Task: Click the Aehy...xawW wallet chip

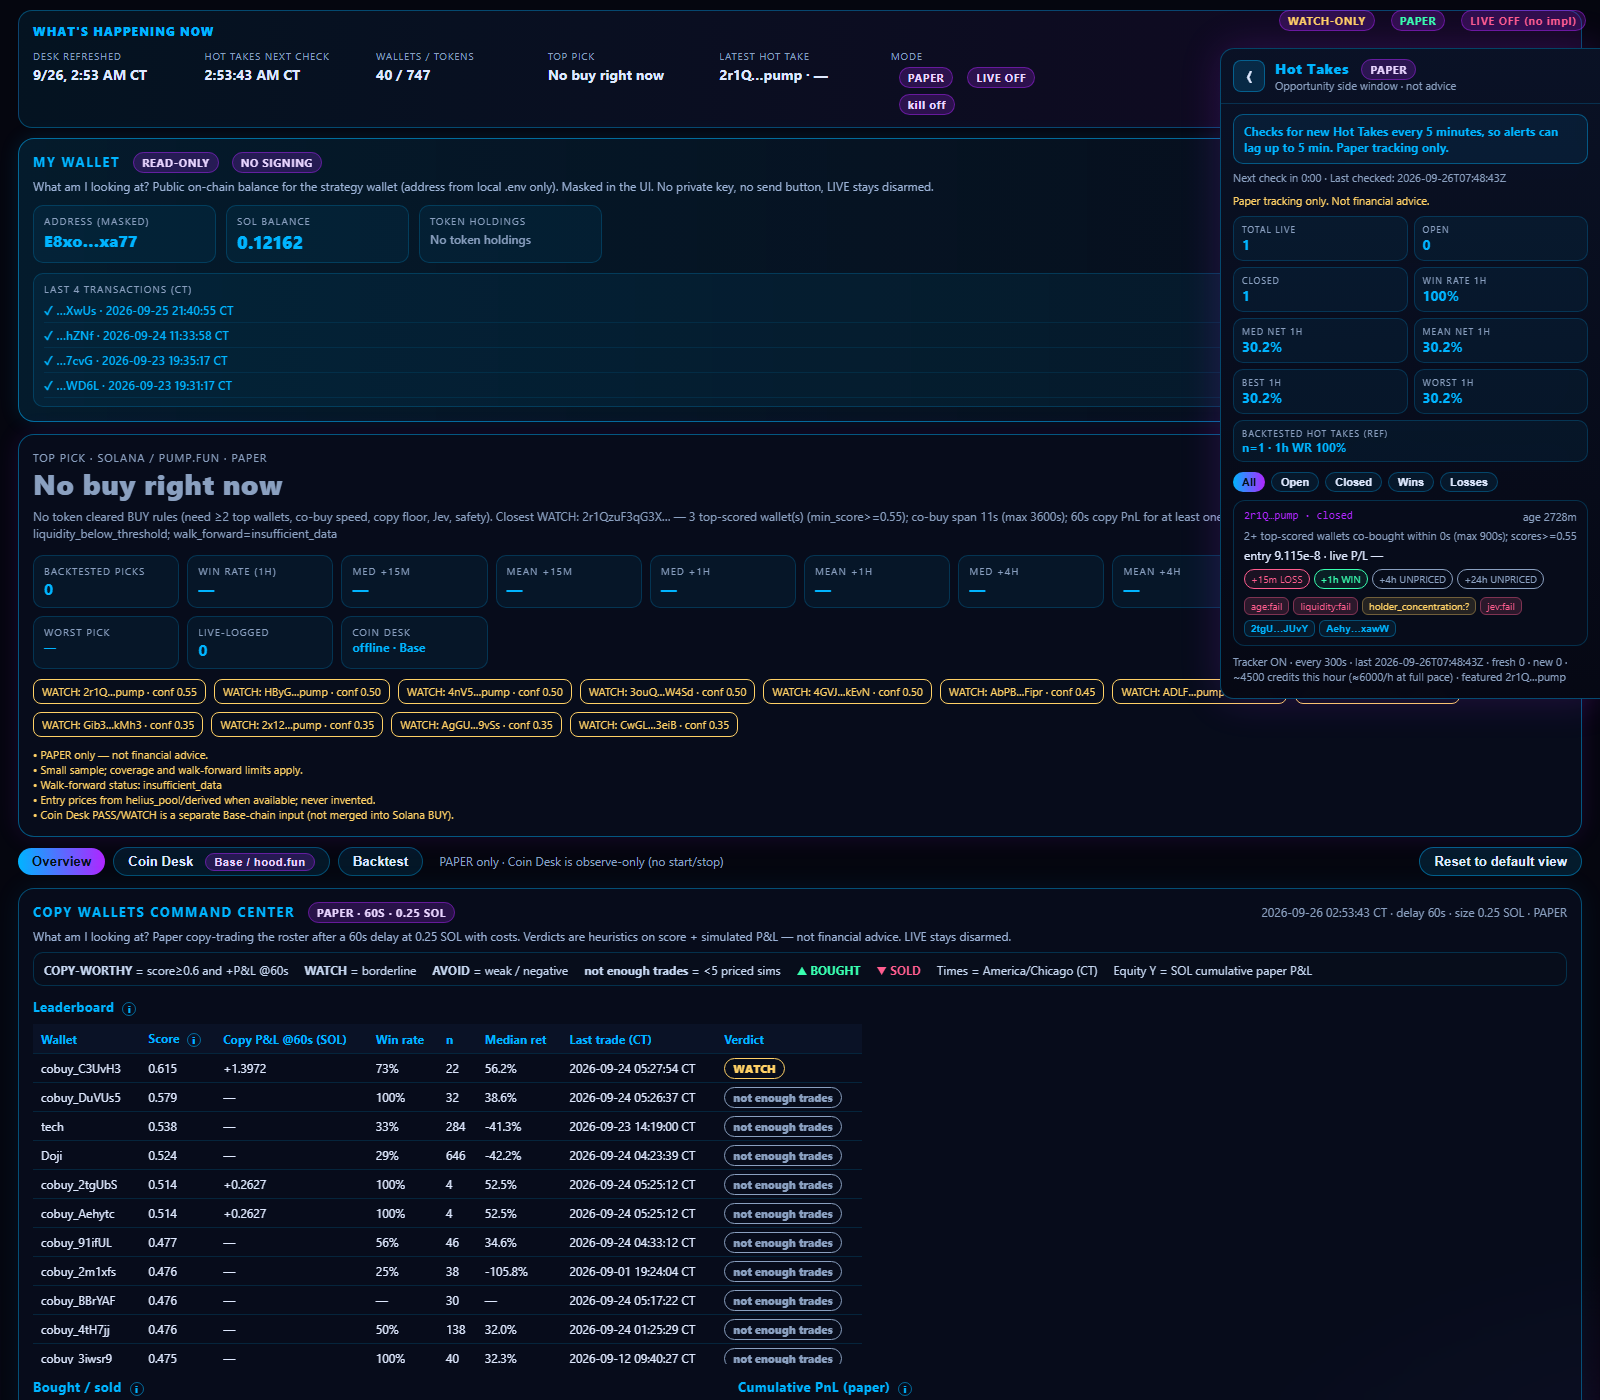Action: tap(1357, 629)
